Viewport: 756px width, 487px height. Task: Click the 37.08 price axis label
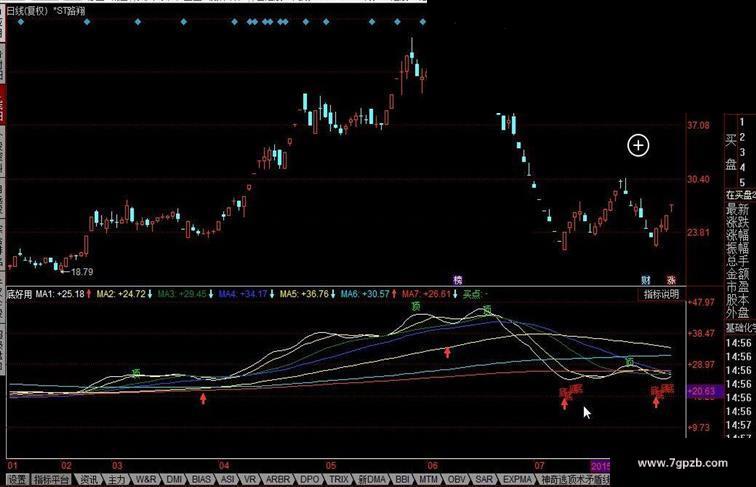click(x=698, y=125)
